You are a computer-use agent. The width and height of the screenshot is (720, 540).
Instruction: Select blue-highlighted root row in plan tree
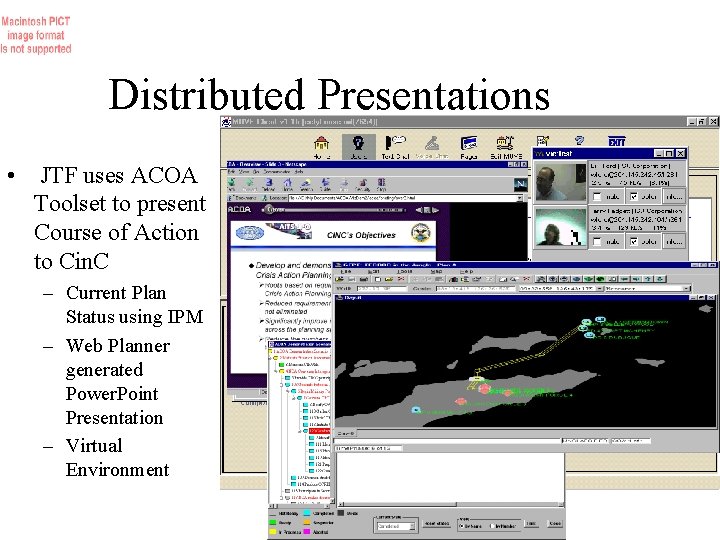tap(300, 344)
